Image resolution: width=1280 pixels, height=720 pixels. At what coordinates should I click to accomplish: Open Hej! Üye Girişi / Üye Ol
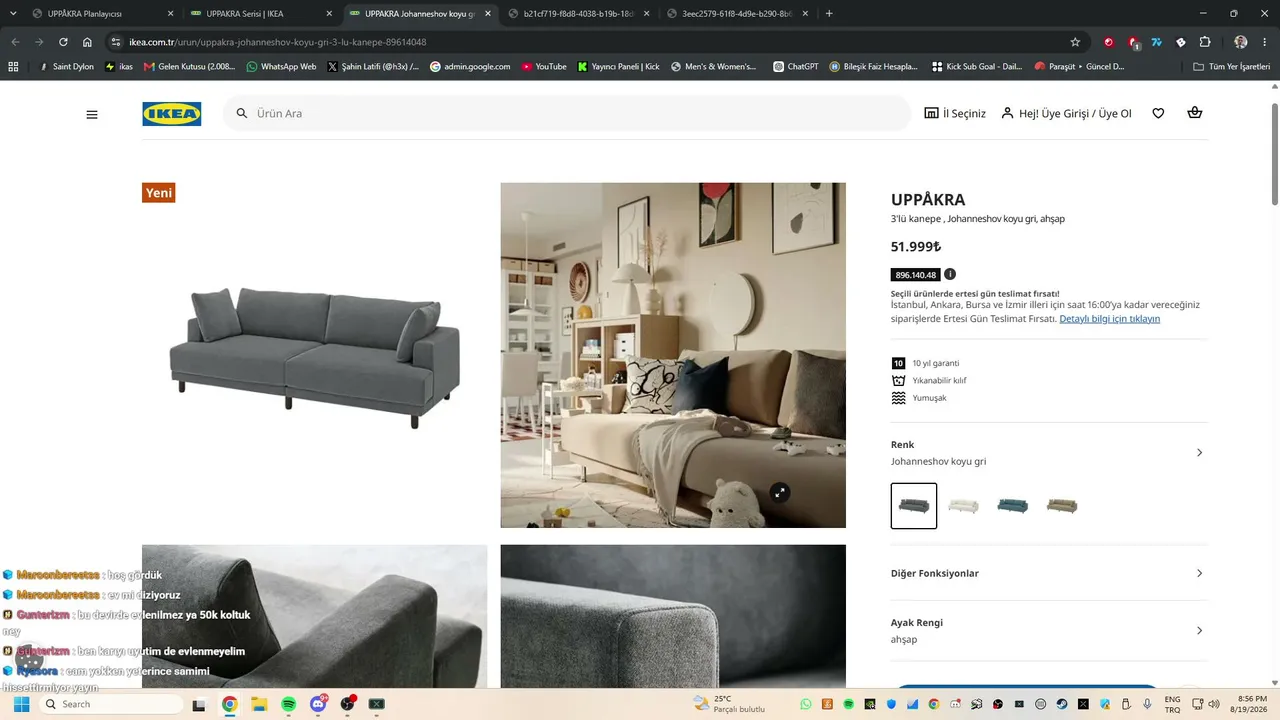[x=1067, y=114]
